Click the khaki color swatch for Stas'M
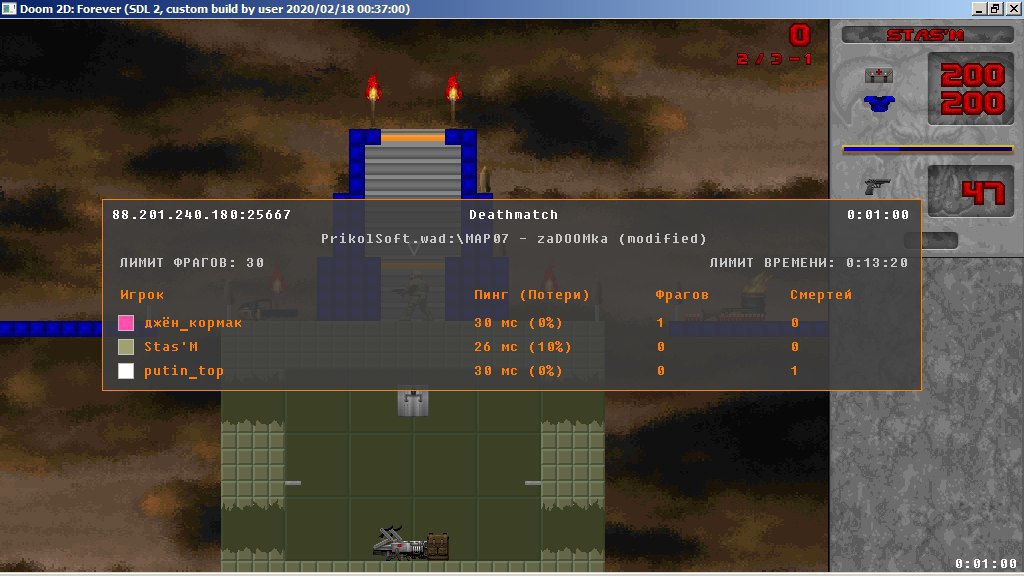The width and height of the screenshot is (1024, 576). pyautogui.click(x=126, y=347)
